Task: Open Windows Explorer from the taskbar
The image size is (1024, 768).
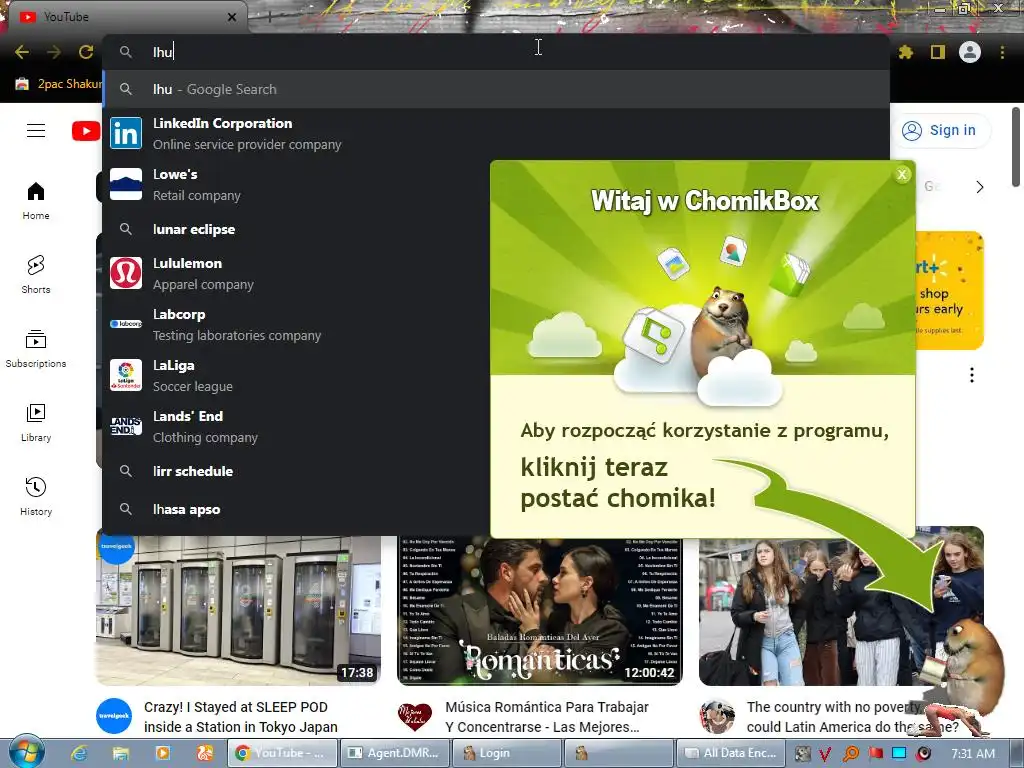Action: point(121,753)
